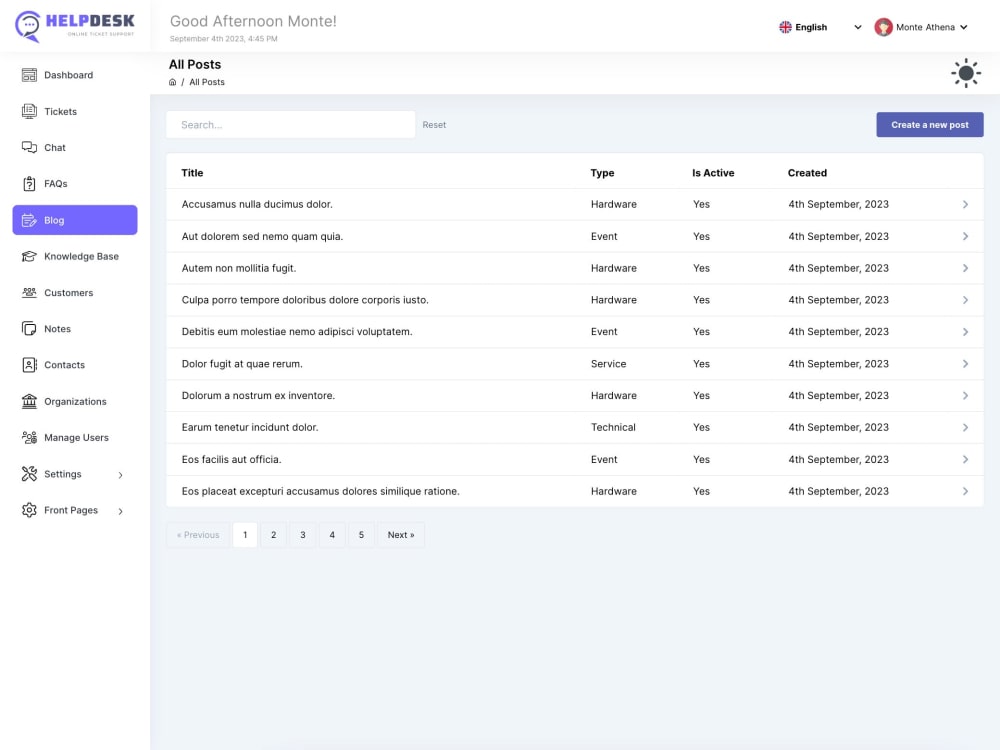
Task: Go to Dashboard in sidebar
Action: pyautogui.click(x=75, y=75)
